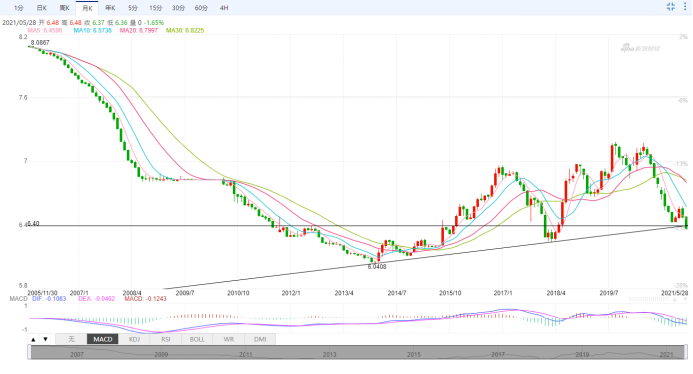Screen dimensions: 693x374
Task: Select the 1分 one-minute tab
Action: [19, 8]
